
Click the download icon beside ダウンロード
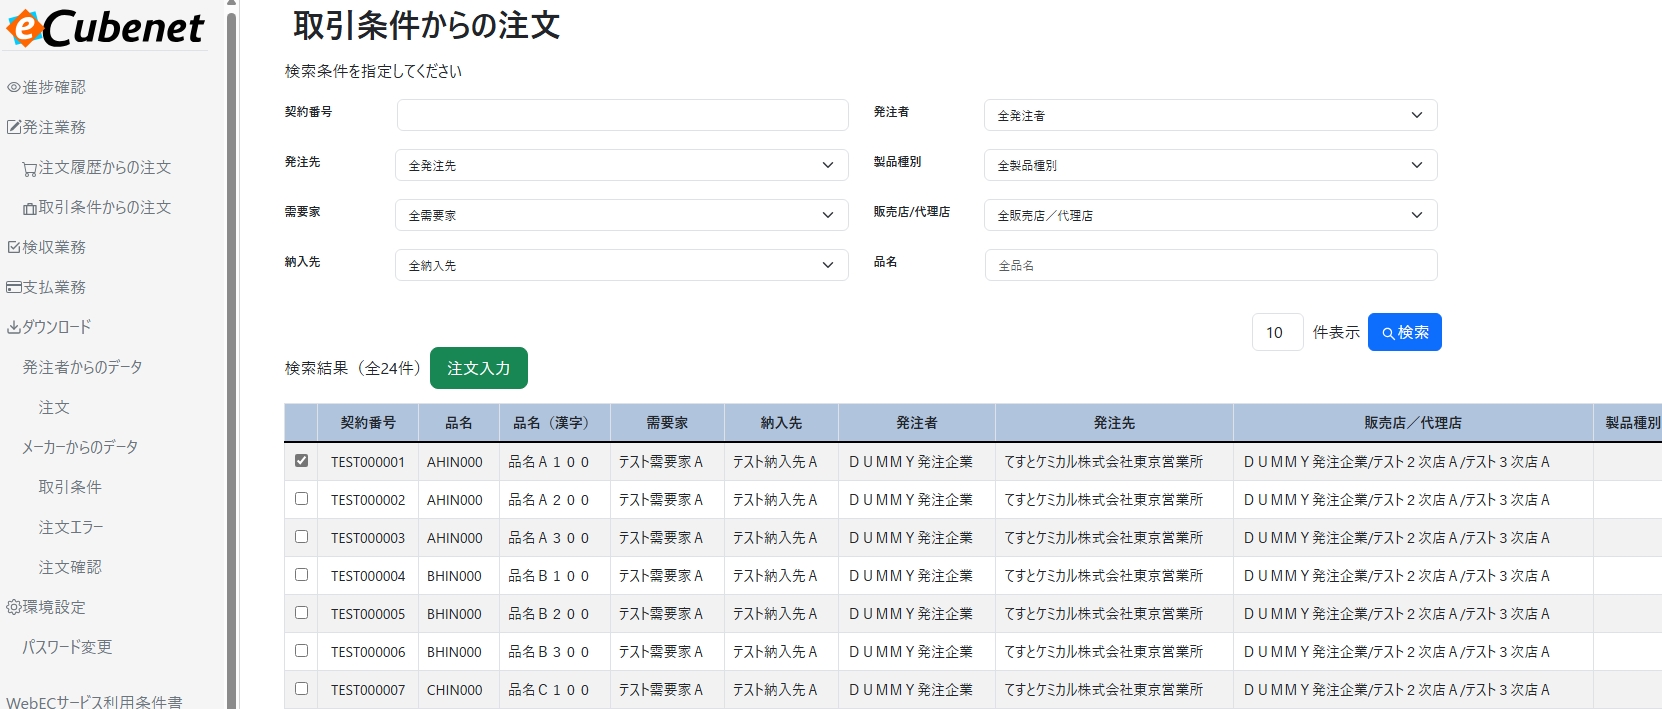(x=14, y=327)
